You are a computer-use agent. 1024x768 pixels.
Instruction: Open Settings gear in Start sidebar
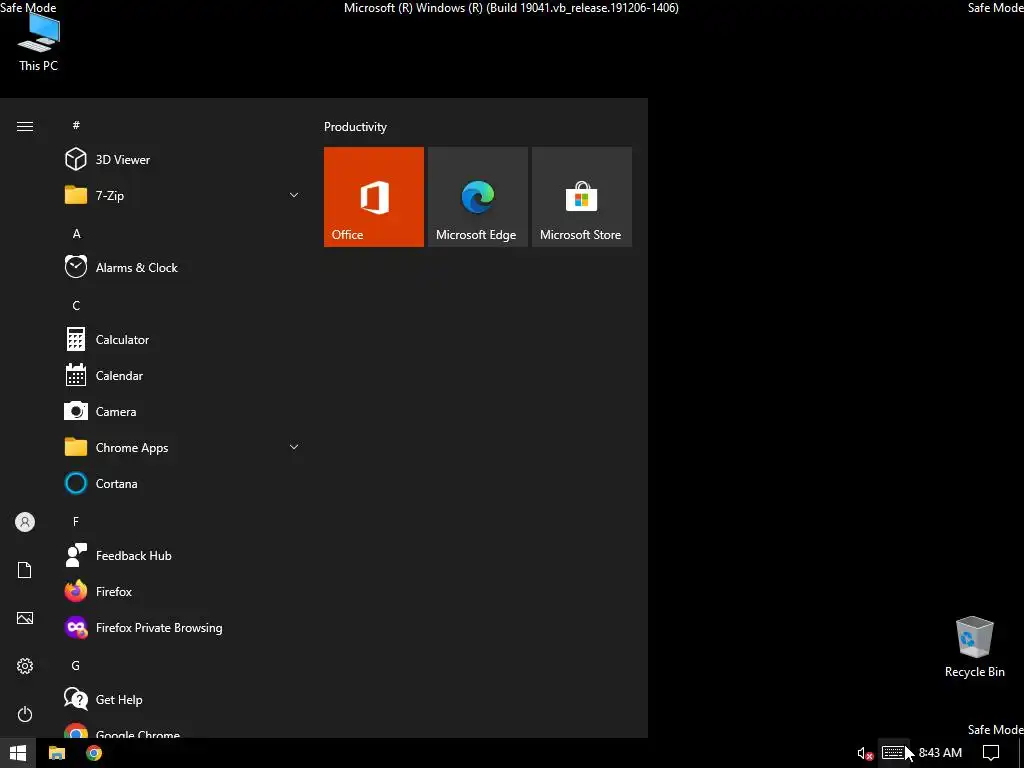pos(25,666)
